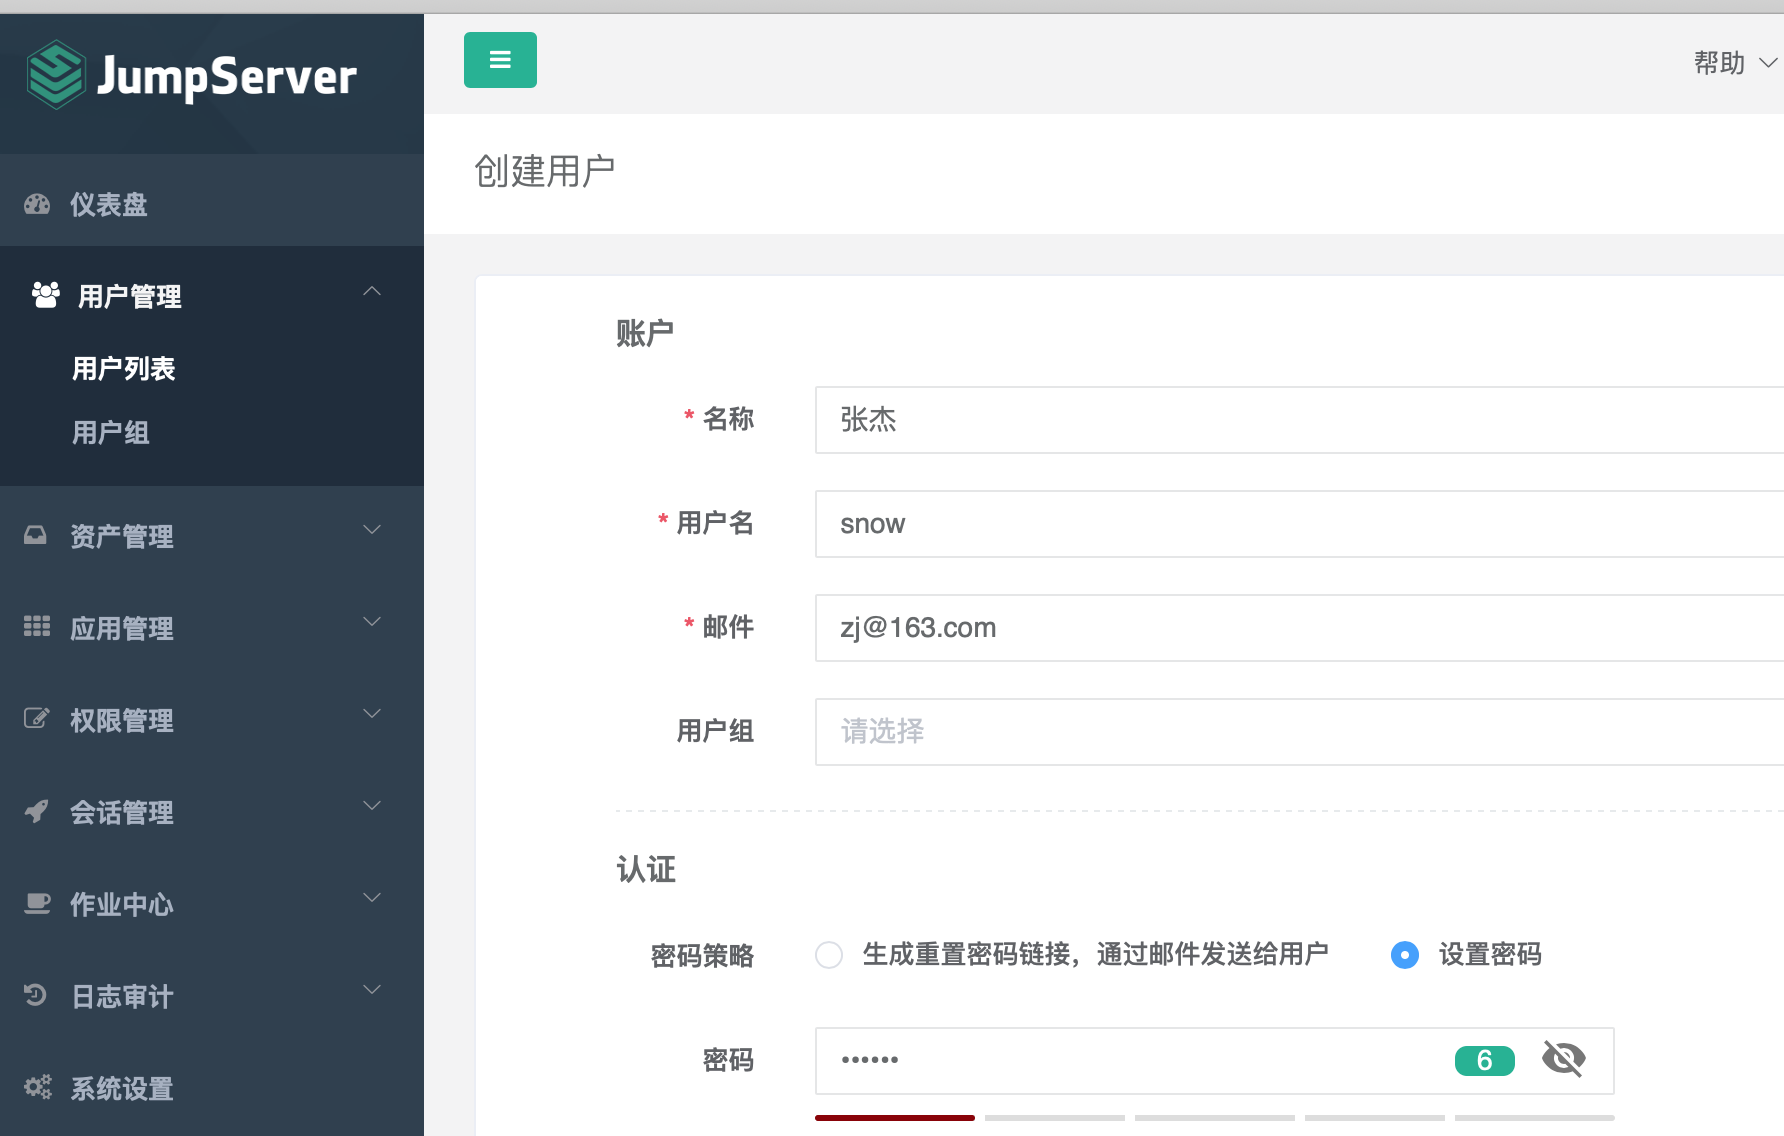Click the JumpServer logo icon
The height and width of the screenshot is (1136, 1784).
(x=55, y=74)
